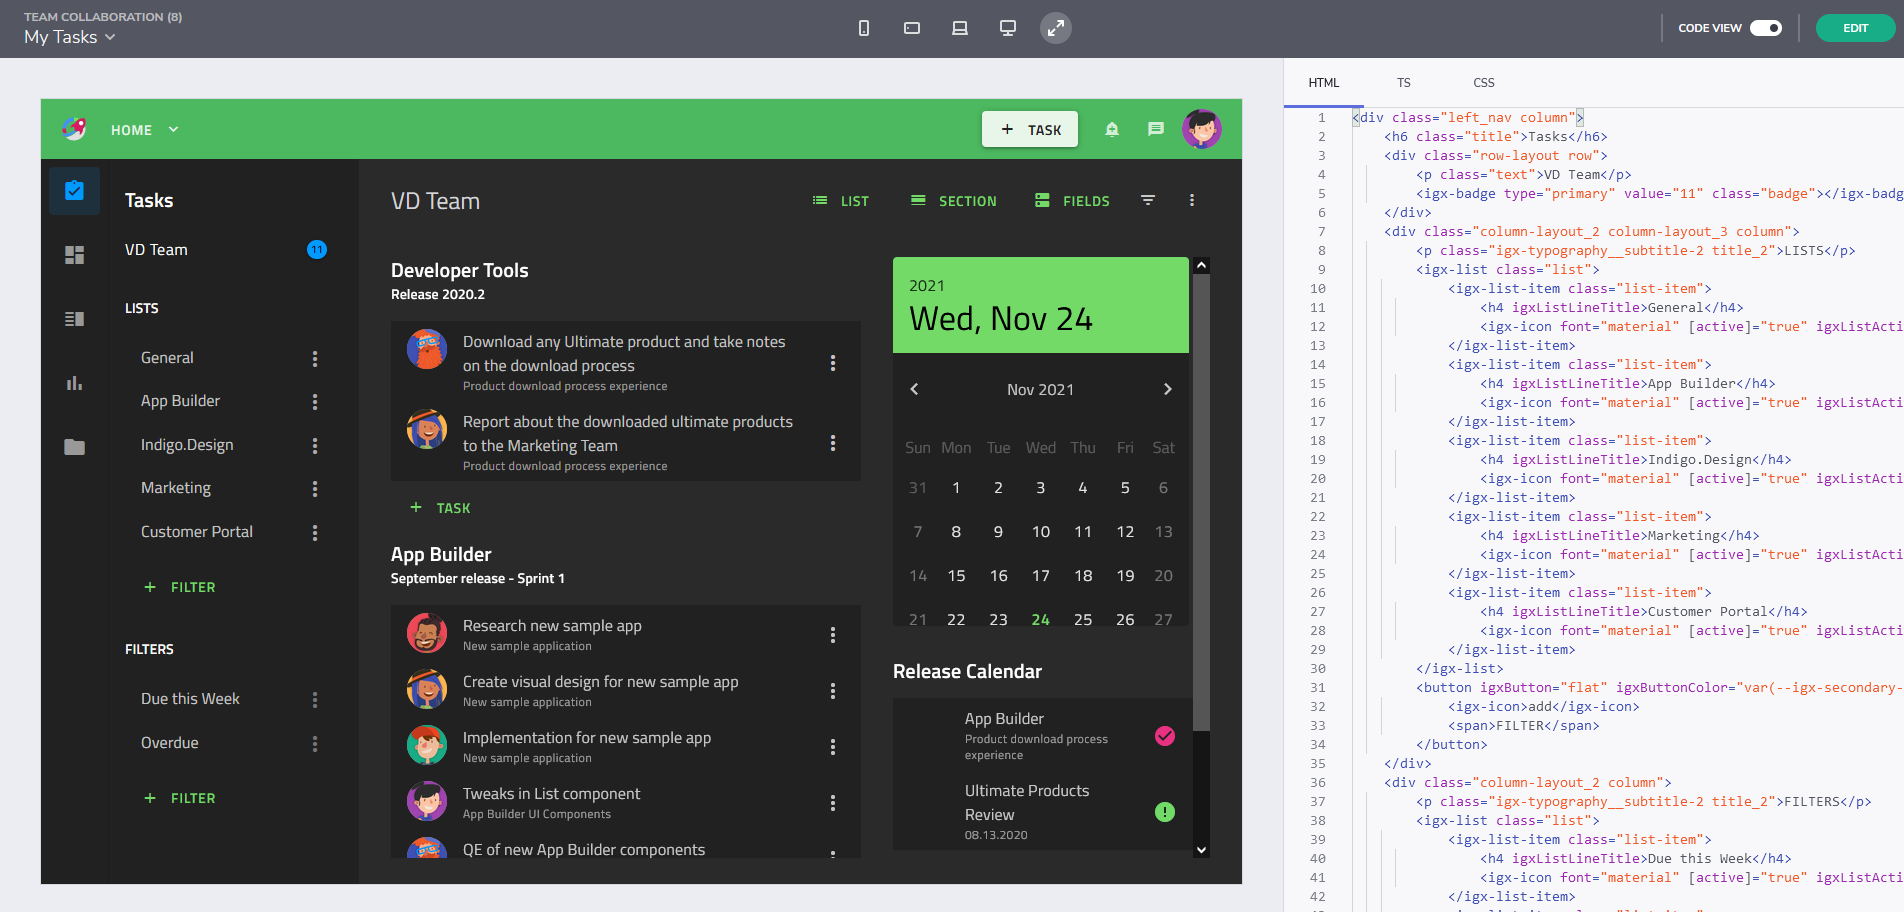The height and width of the screenshot is (912, 1904).
Task: Switch preview to desktop monitor view
Action: [x=1007, y=28]
